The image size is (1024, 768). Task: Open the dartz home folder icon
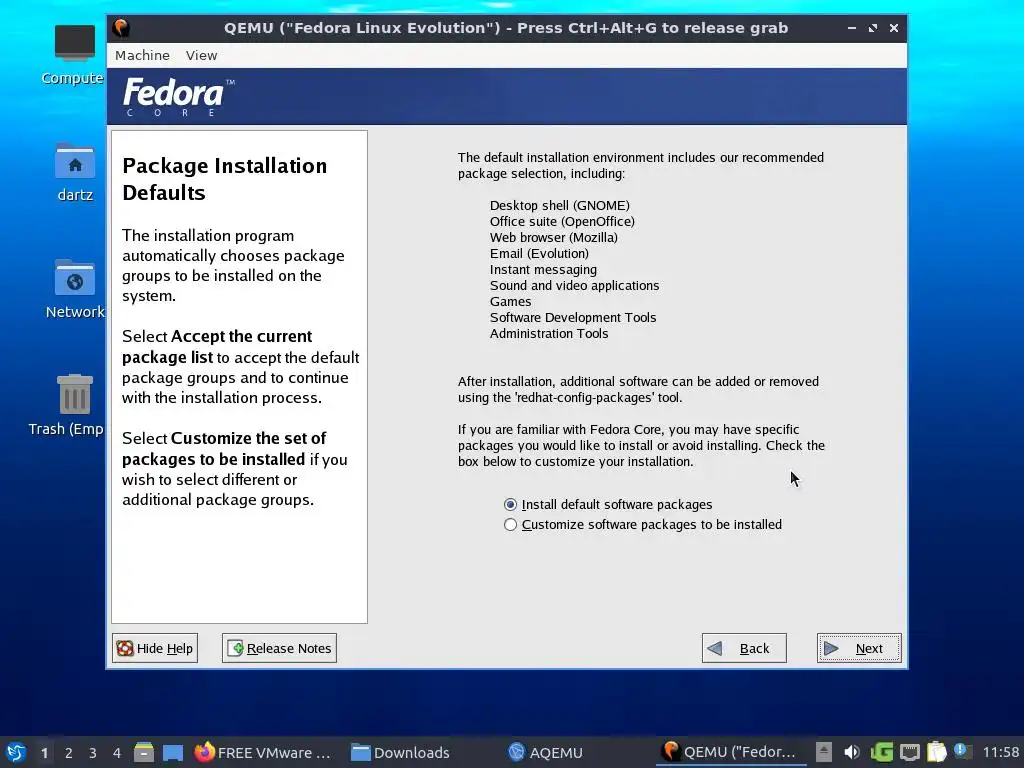pos(74,173)
